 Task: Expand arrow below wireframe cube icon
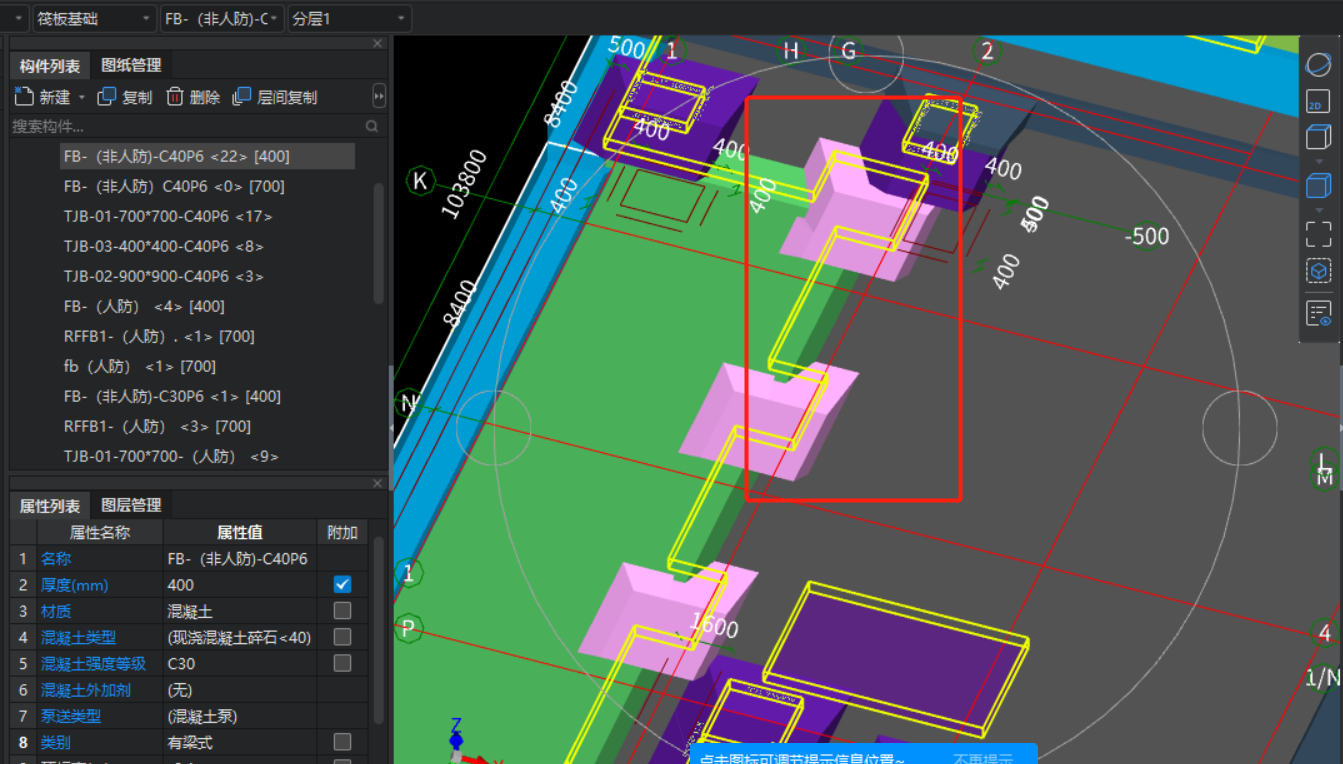(1318, 161)
